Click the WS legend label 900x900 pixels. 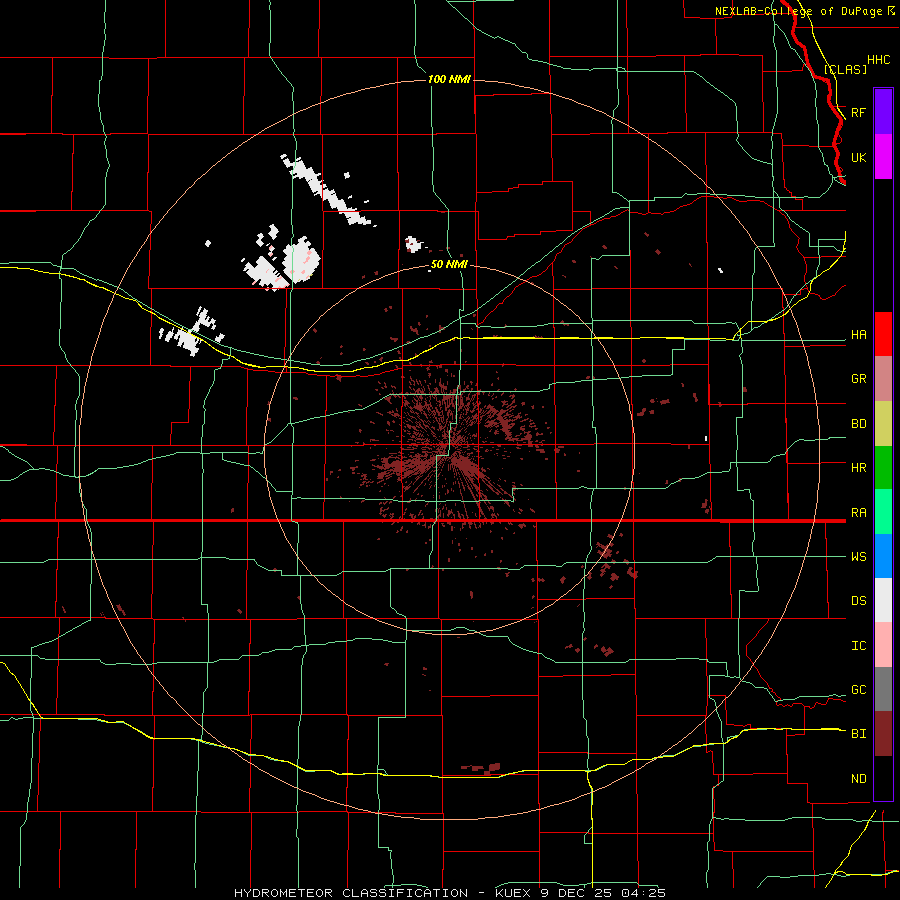(x=859, y=557)
